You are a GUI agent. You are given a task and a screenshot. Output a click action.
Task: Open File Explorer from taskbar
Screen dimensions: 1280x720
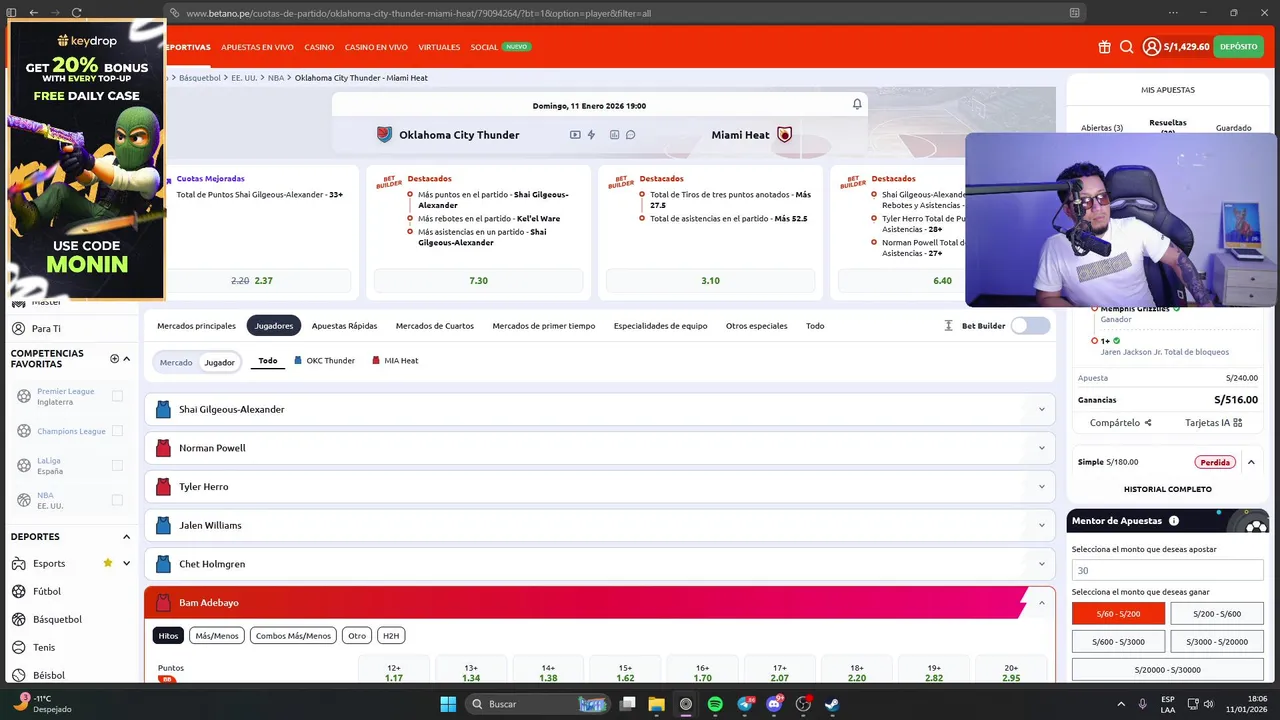click(x=656, y=704)
